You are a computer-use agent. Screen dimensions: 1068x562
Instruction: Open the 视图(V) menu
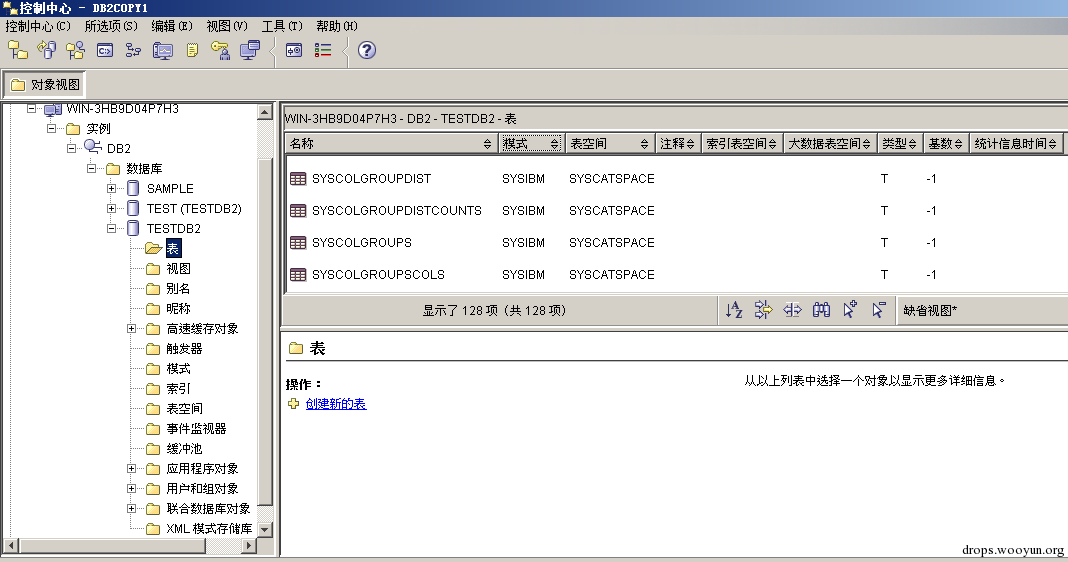227,26
